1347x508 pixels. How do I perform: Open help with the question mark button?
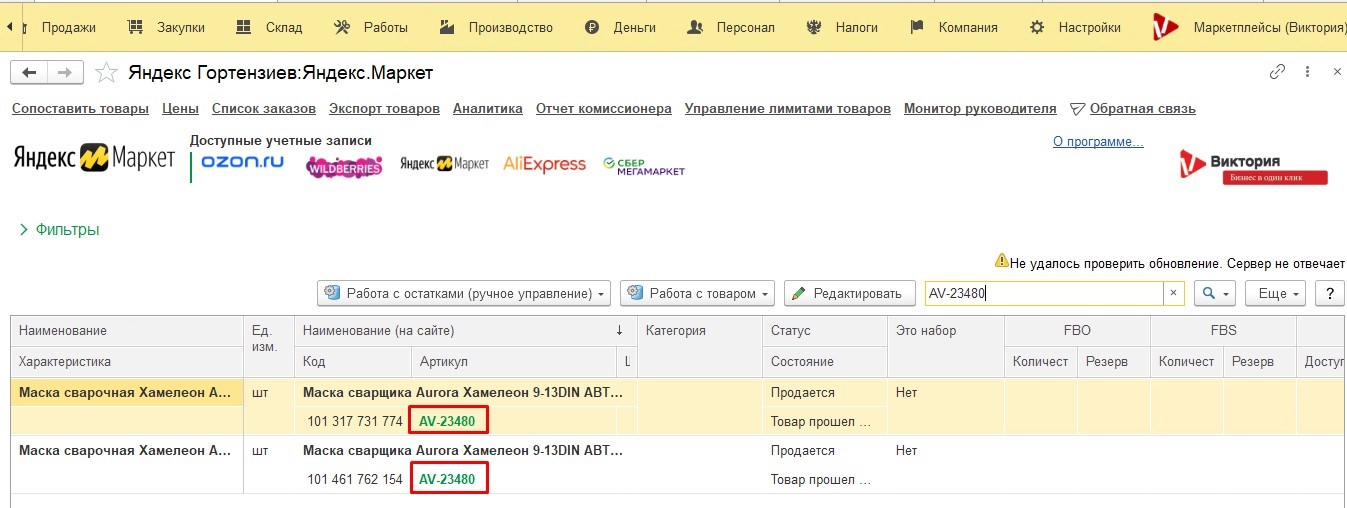[1328, 294]
